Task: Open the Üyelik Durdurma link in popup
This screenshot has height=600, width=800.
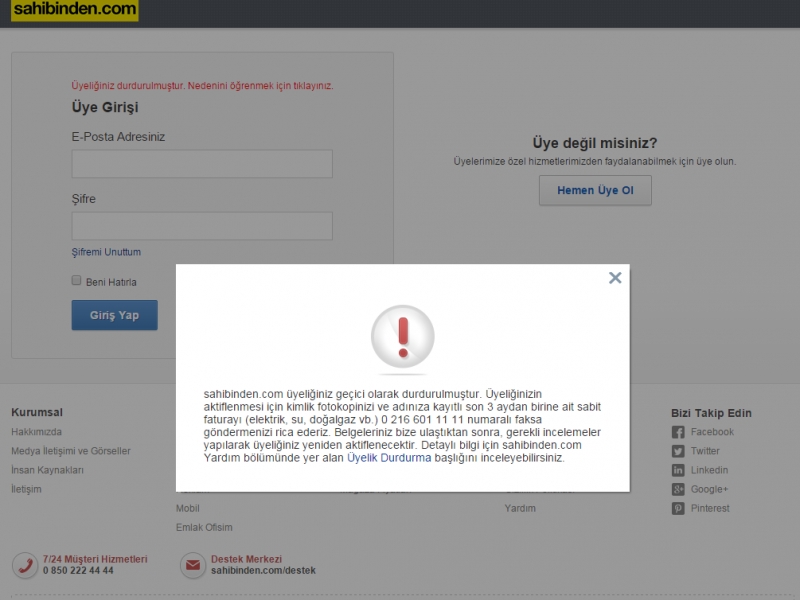Action: click(389, 458)
